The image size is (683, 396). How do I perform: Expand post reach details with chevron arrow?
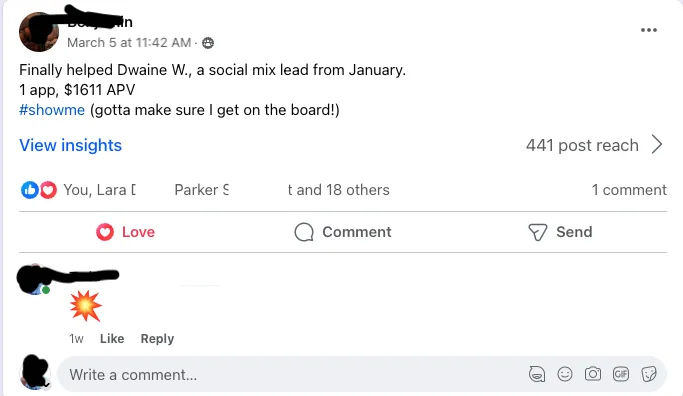[657, 145]
